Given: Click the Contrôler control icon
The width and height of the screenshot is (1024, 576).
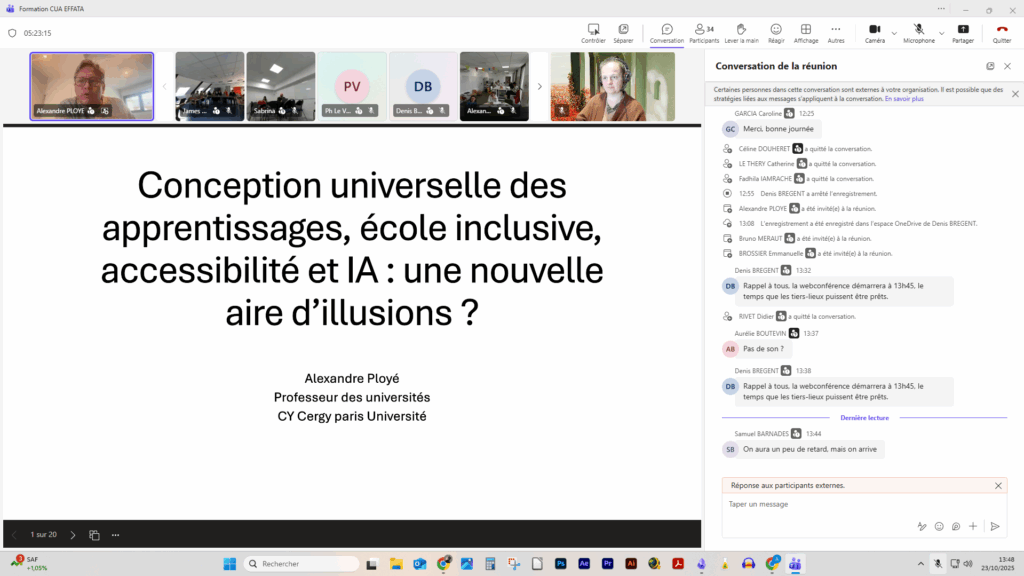Looking at the screenshot, I should click(593, 32).
